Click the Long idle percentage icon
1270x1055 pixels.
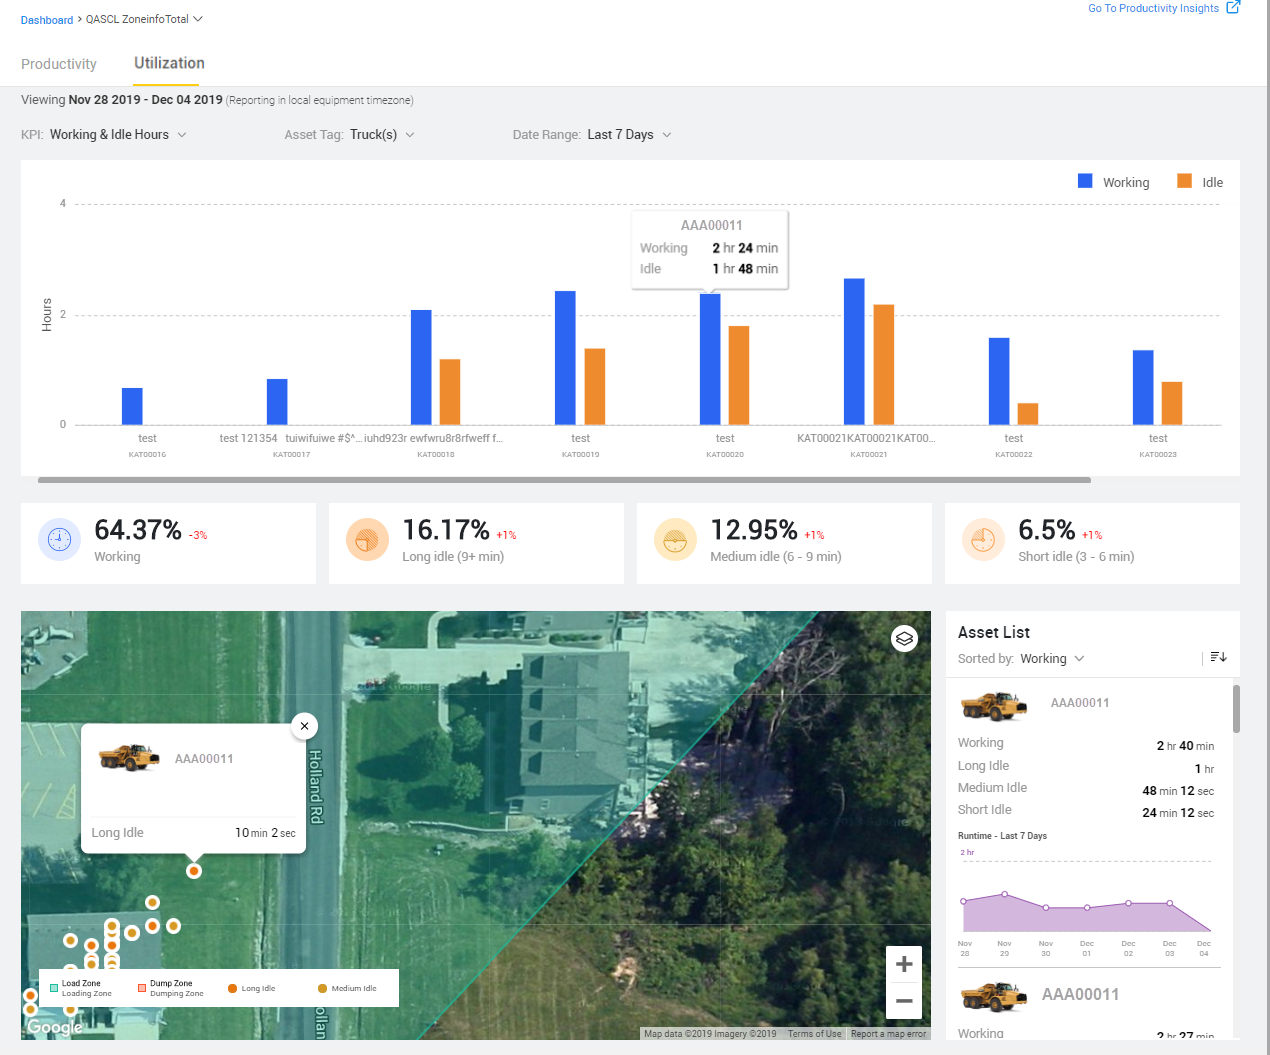pos(367,540)
